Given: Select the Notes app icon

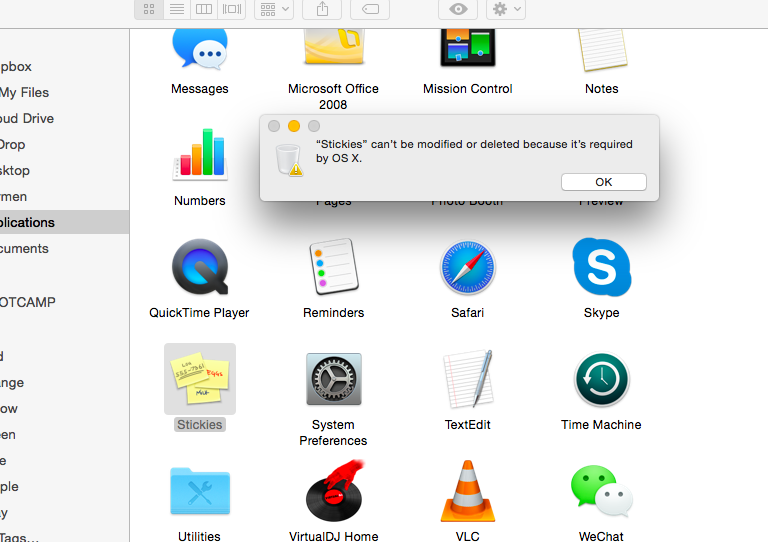Looking at the screenshot, I should pos(602,49).
